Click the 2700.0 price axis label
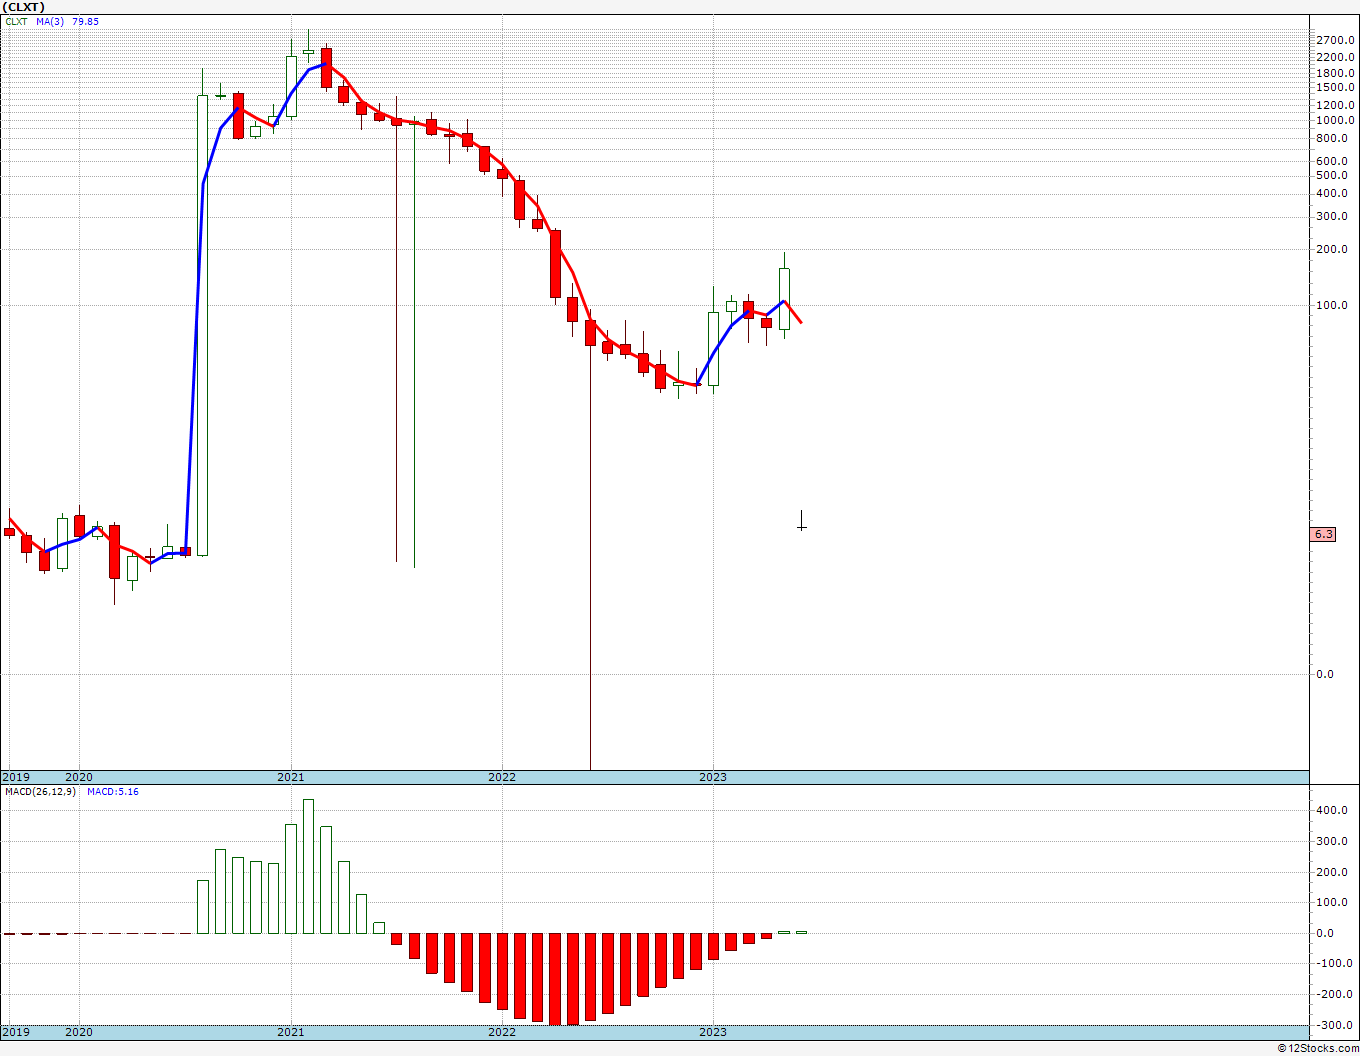Viewport: 1360px width, 1056px height. (x=1336, y=40)
